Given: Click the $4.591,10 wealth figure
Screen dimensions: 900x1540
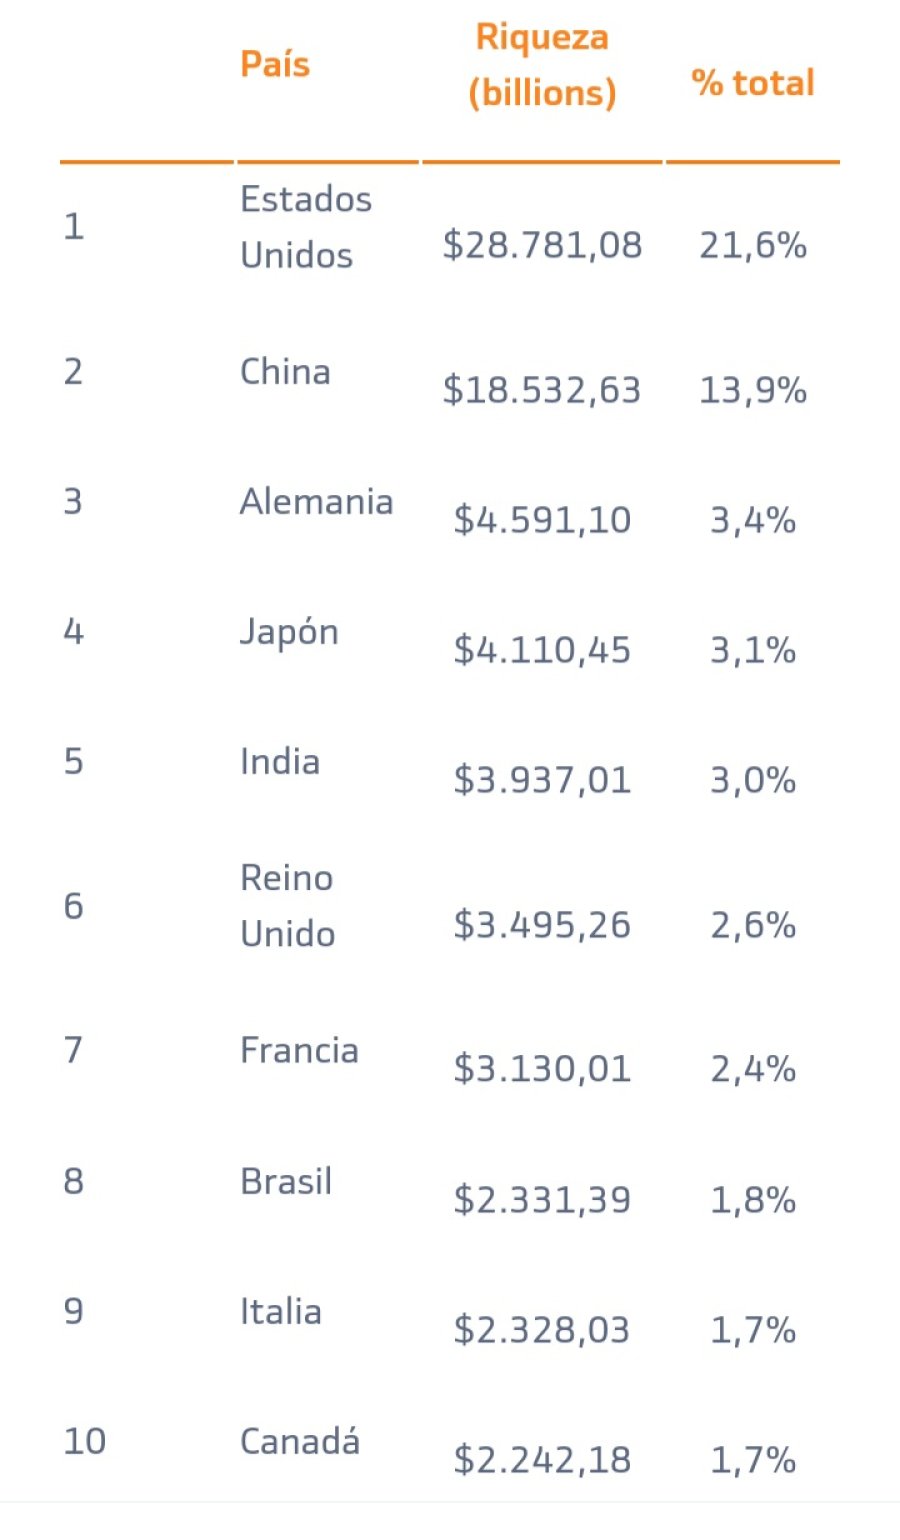Looking at the screenshot, I should coord(542,520).
